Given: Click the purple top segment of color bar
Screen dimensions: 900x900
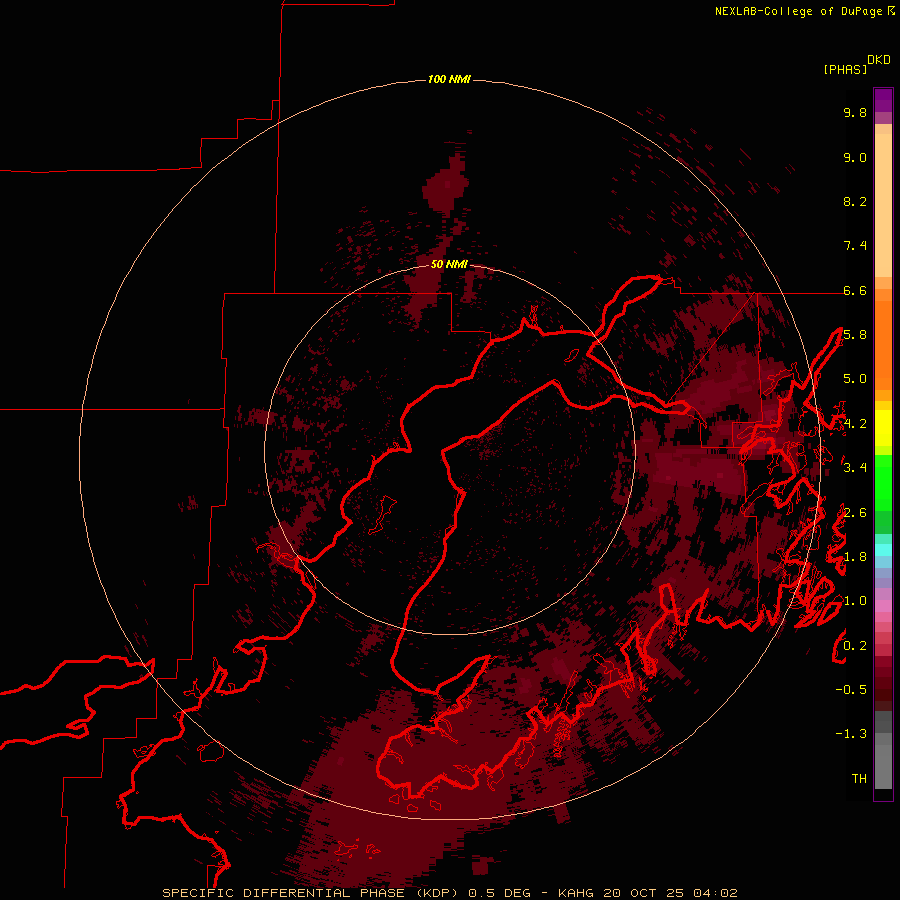Looking at the screenshot, I should (x=883, y=100).
